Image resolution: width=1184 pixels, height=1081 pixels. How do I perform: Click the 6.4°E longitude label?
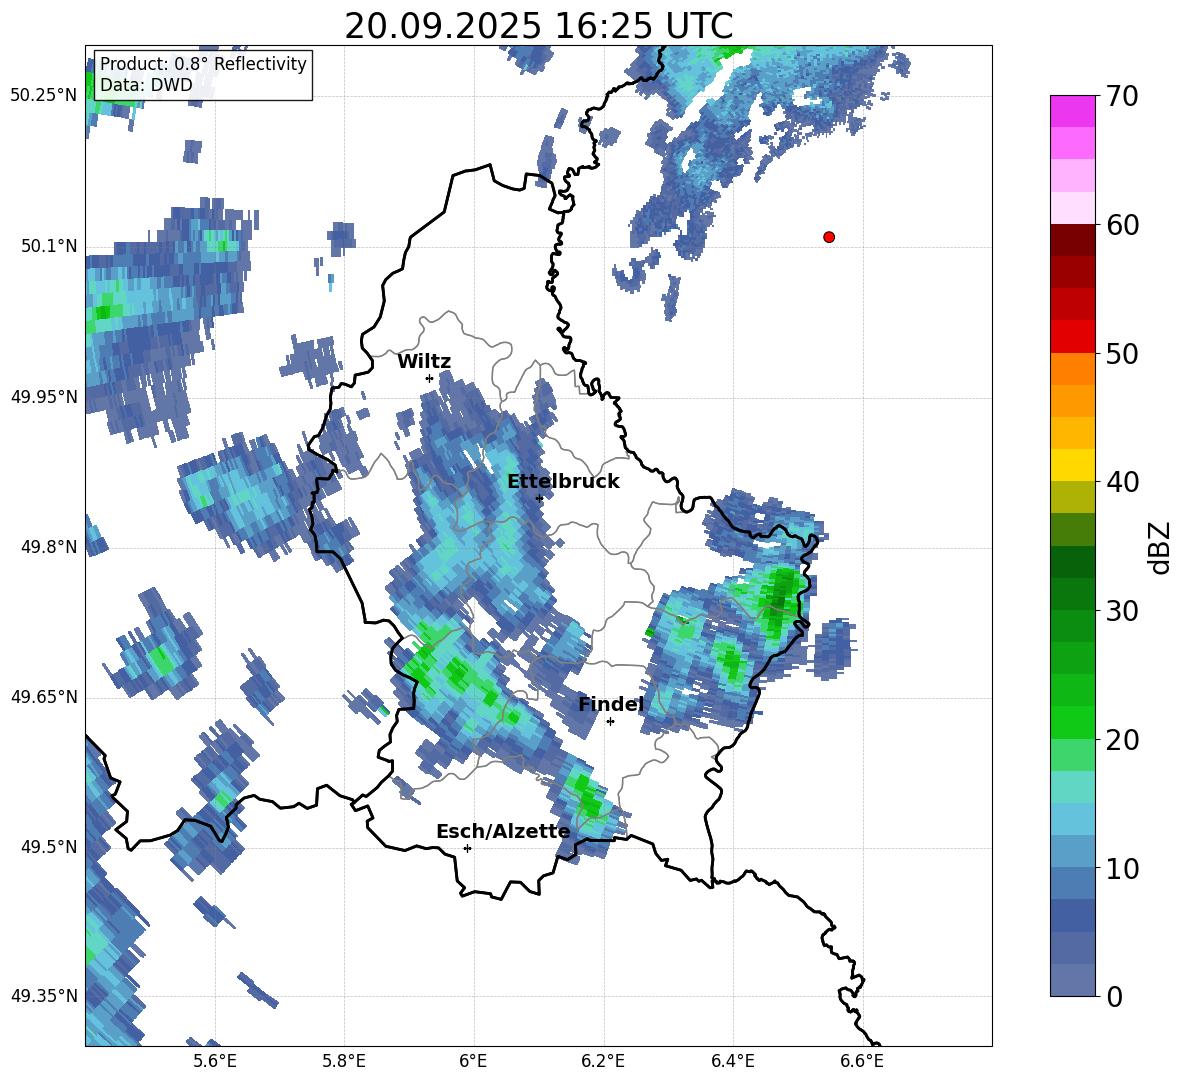pyautogui.click(x=732, y=1061)
